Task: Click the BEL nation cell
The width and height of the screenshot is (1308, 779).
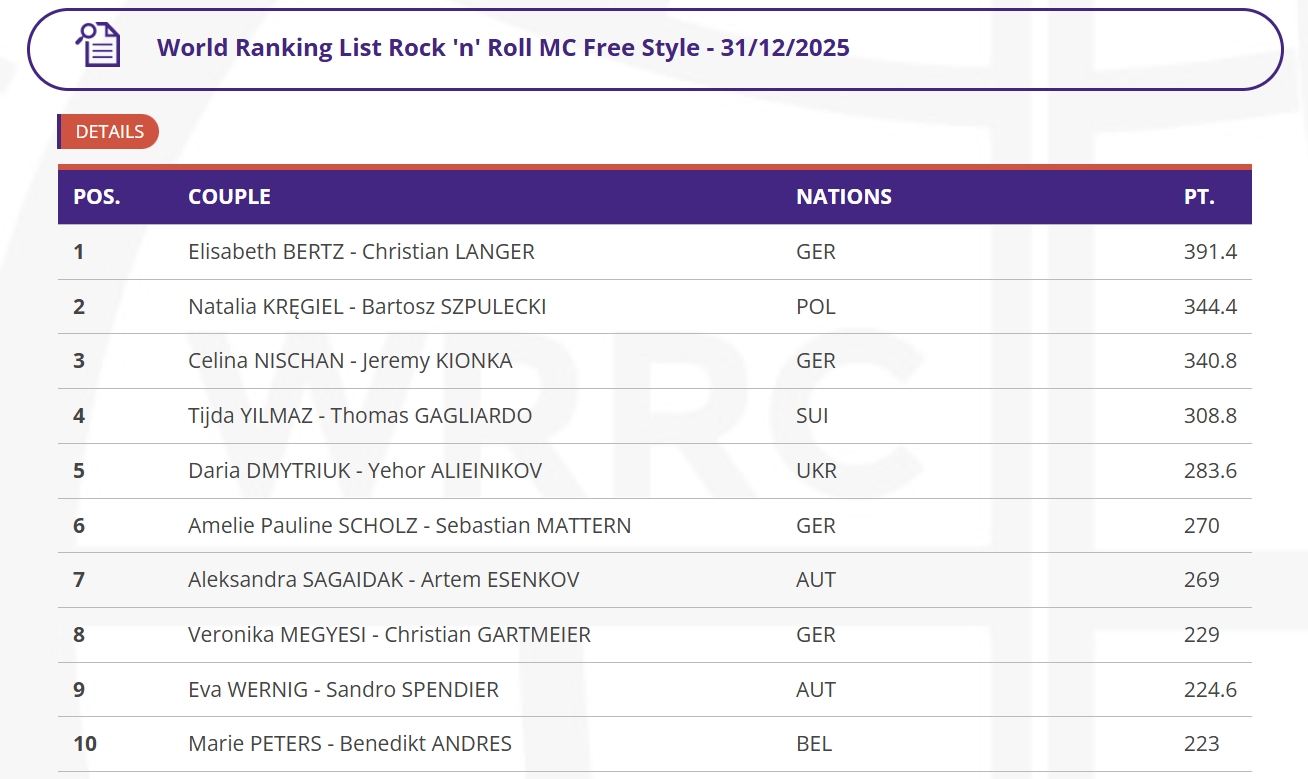Action: click(814, 744)
